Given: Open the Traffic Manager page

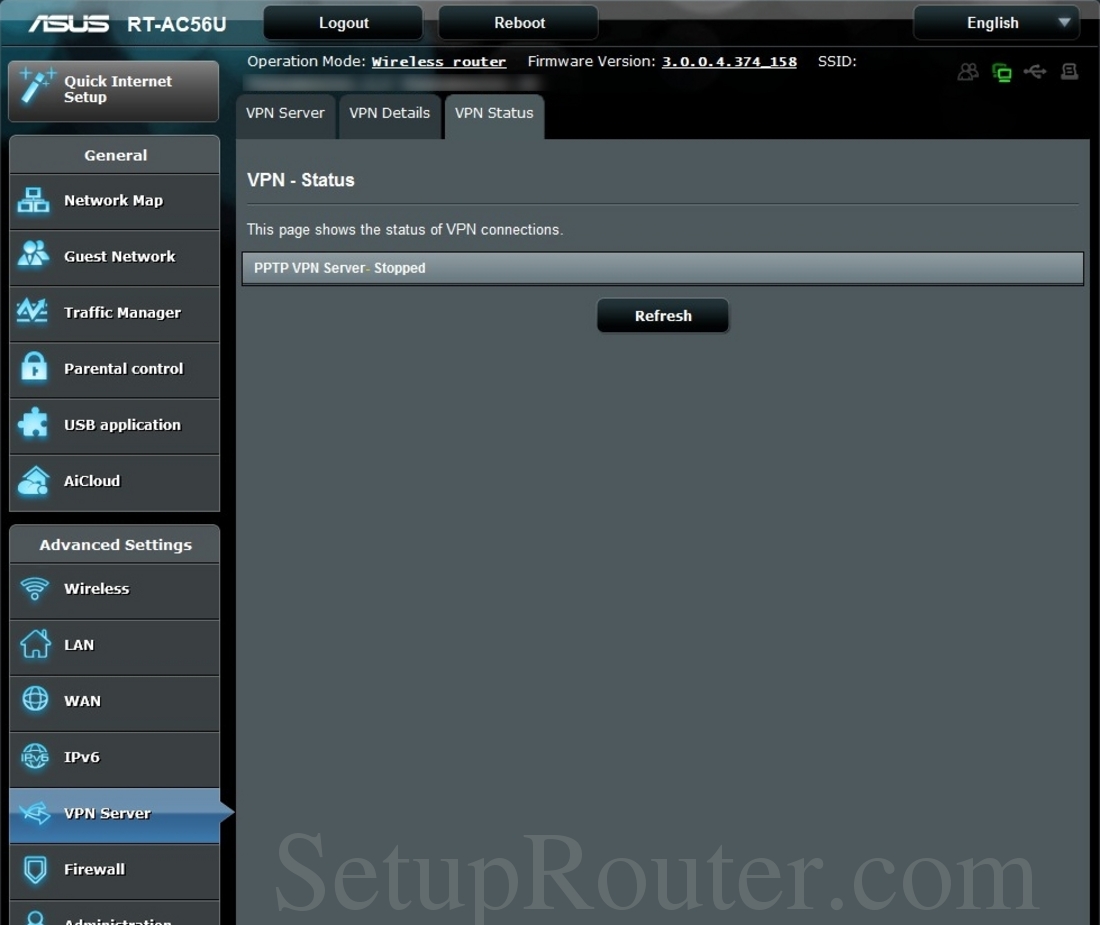Looking at the screenshot, I should 114,313.
